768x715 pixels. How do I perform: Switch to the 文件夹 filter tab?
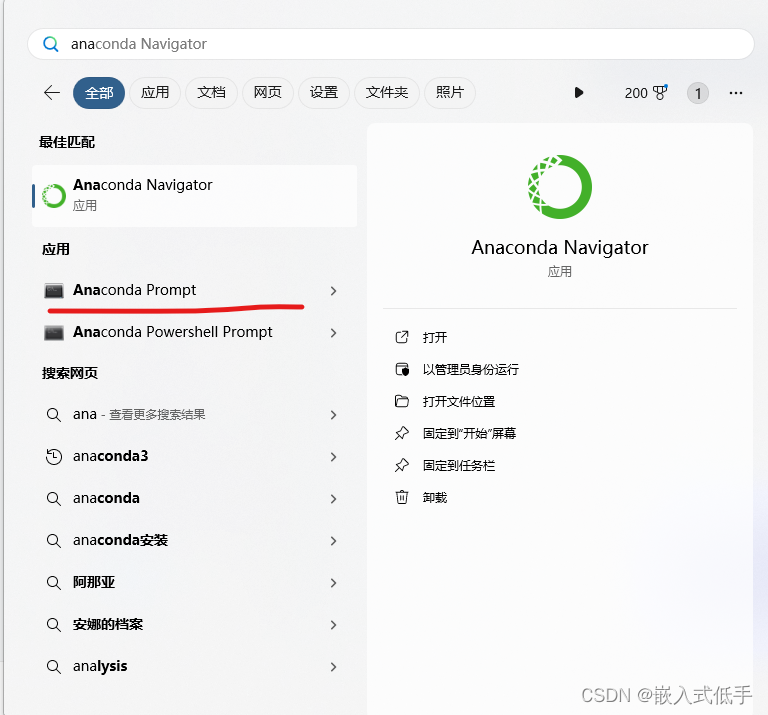[x=386, y=93]
